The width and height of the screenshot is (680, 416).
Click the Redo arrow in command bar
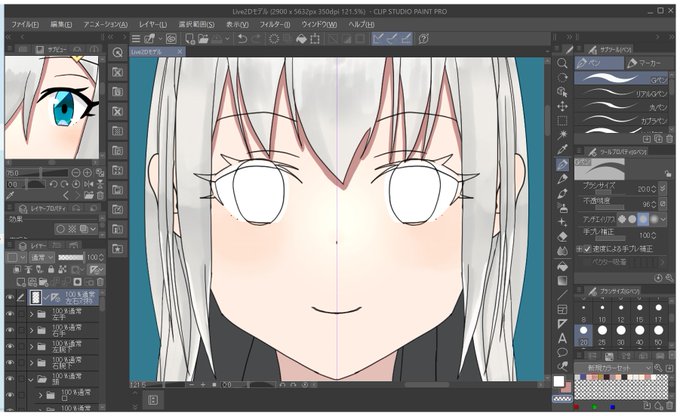pos(256,39)
